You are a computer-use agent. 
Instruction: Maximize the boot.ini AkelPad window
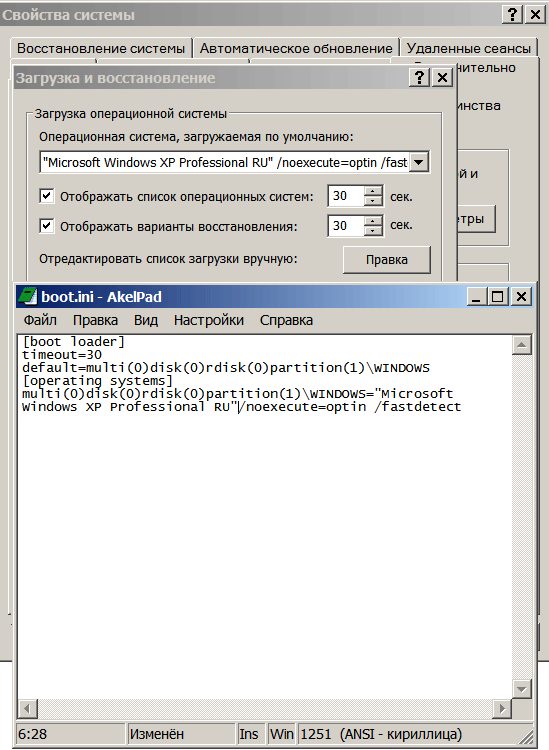click(x=497, y=297)
